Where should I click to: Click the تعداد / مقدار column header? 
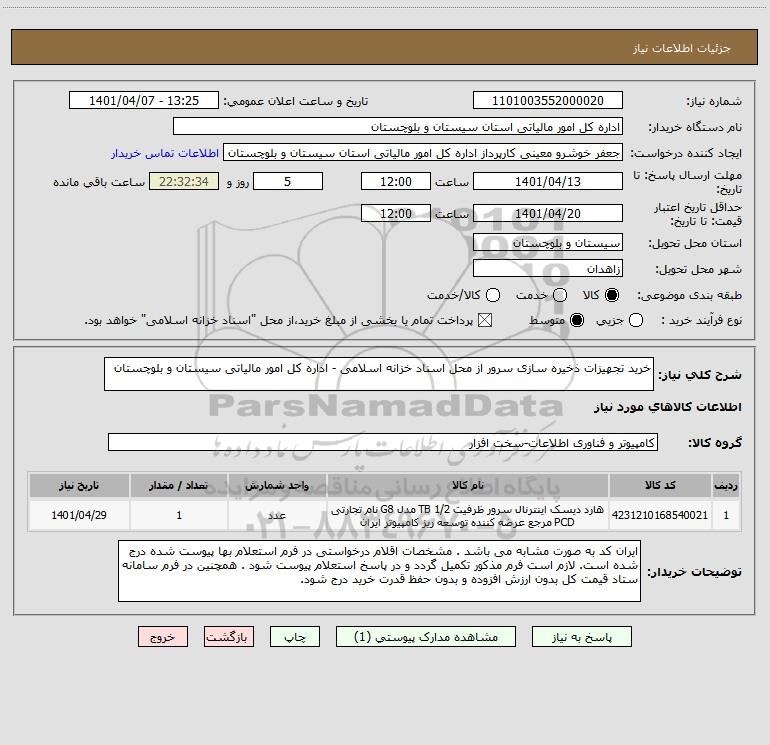pos(179,485)
